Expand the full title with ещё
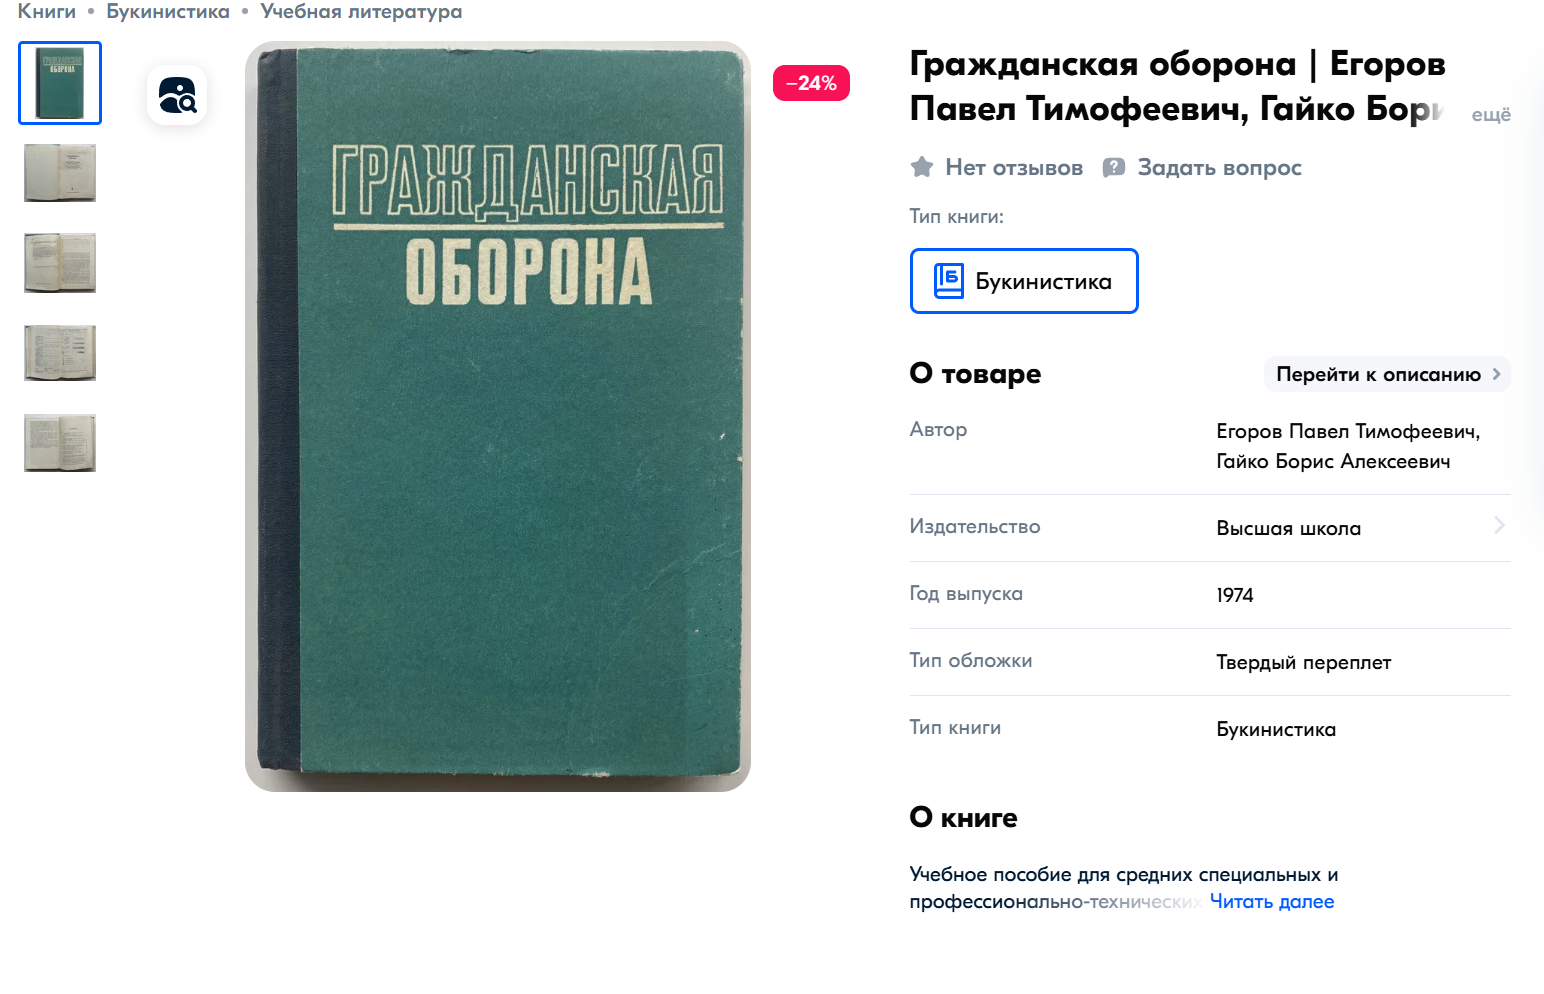Viewport: 1544px width, 994px height. tap(1491, 114)
